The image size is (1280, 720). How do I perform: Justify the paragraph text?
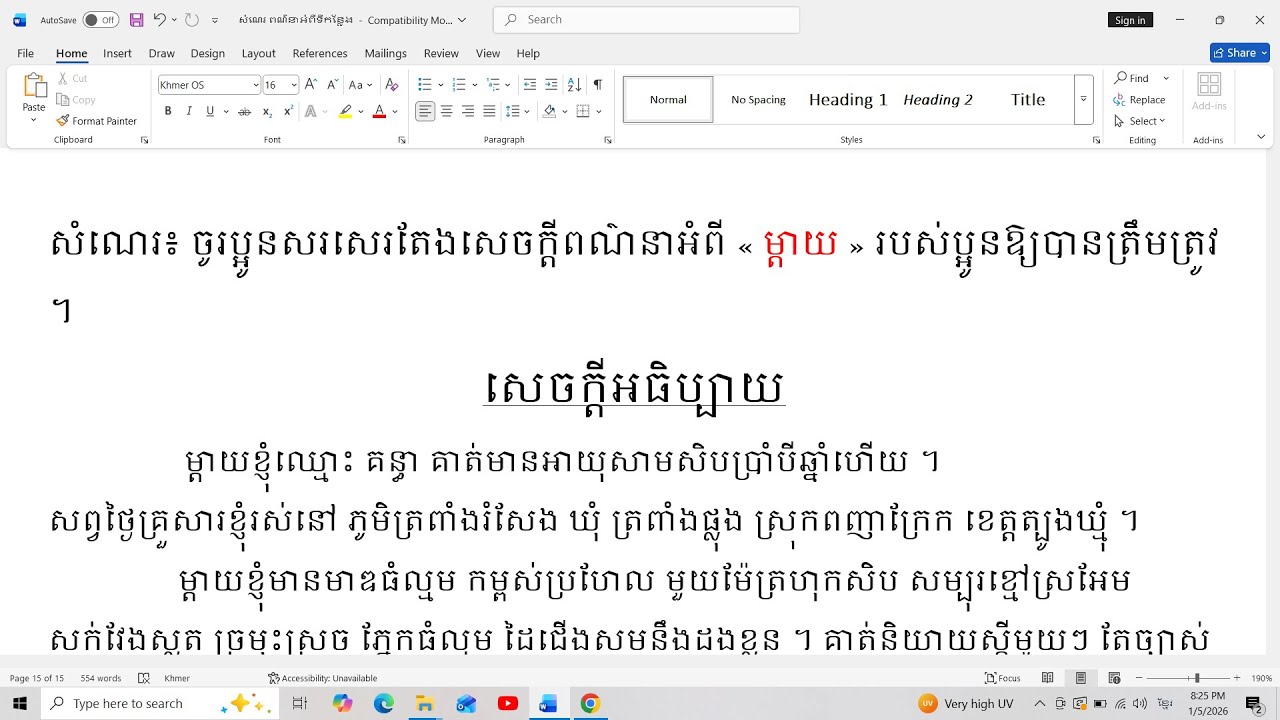click(x=489, y=111)
